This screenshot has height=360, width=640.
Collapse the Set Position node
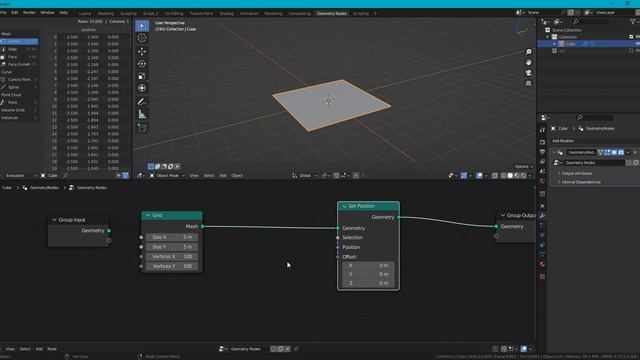click(344, 206)
